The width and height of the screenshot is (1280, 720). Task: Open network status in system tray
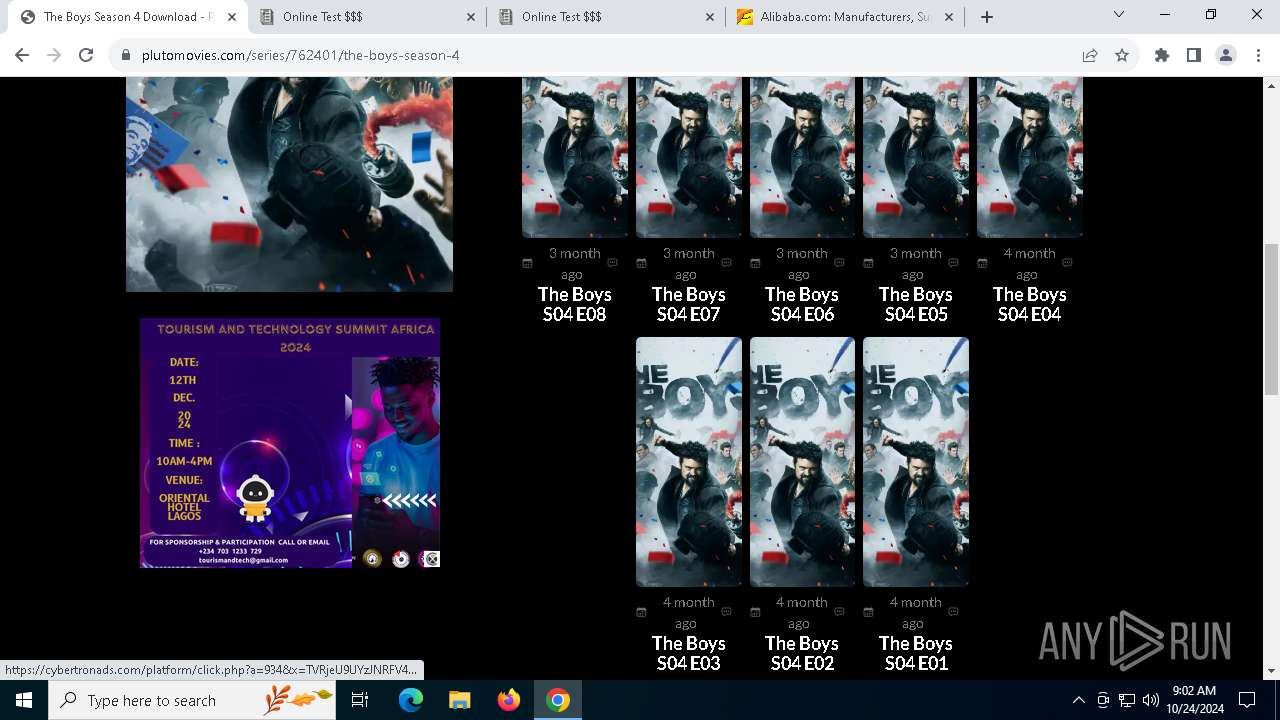[x=1127, y=700]
